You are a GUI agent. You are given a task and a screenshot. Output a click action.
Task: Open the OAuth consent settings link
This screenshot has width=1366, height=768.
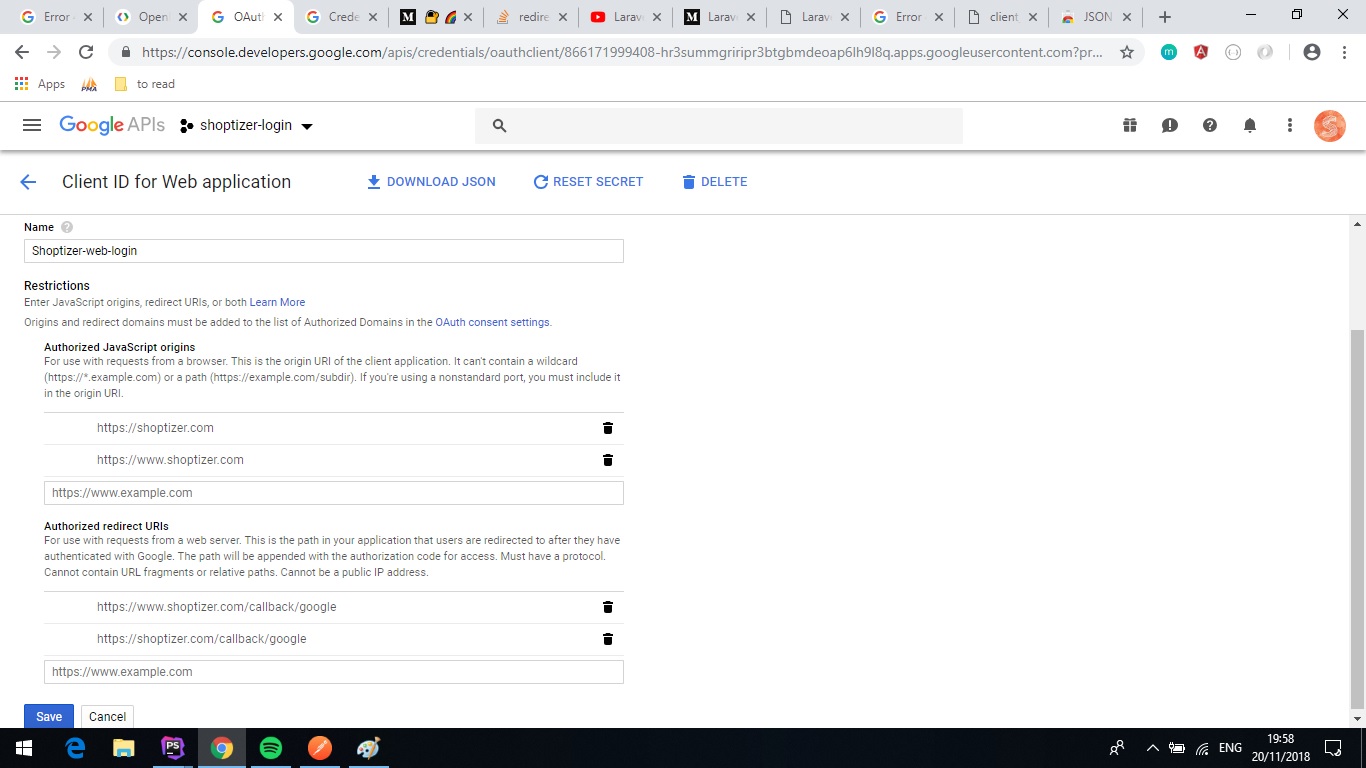click(492, 322)
